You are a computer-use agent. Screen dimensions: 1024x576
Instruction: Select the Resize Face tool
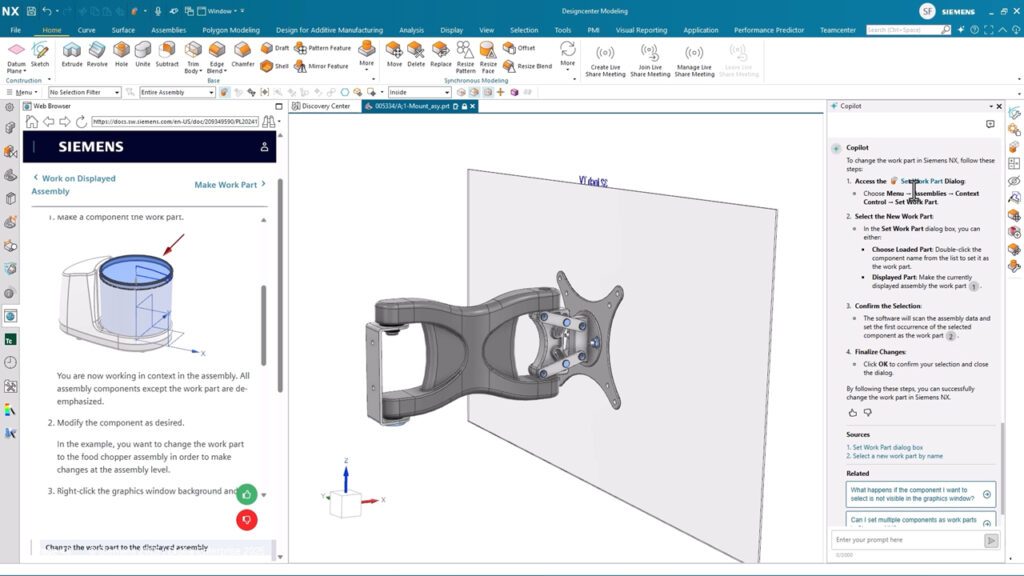[x=488, y=57]
